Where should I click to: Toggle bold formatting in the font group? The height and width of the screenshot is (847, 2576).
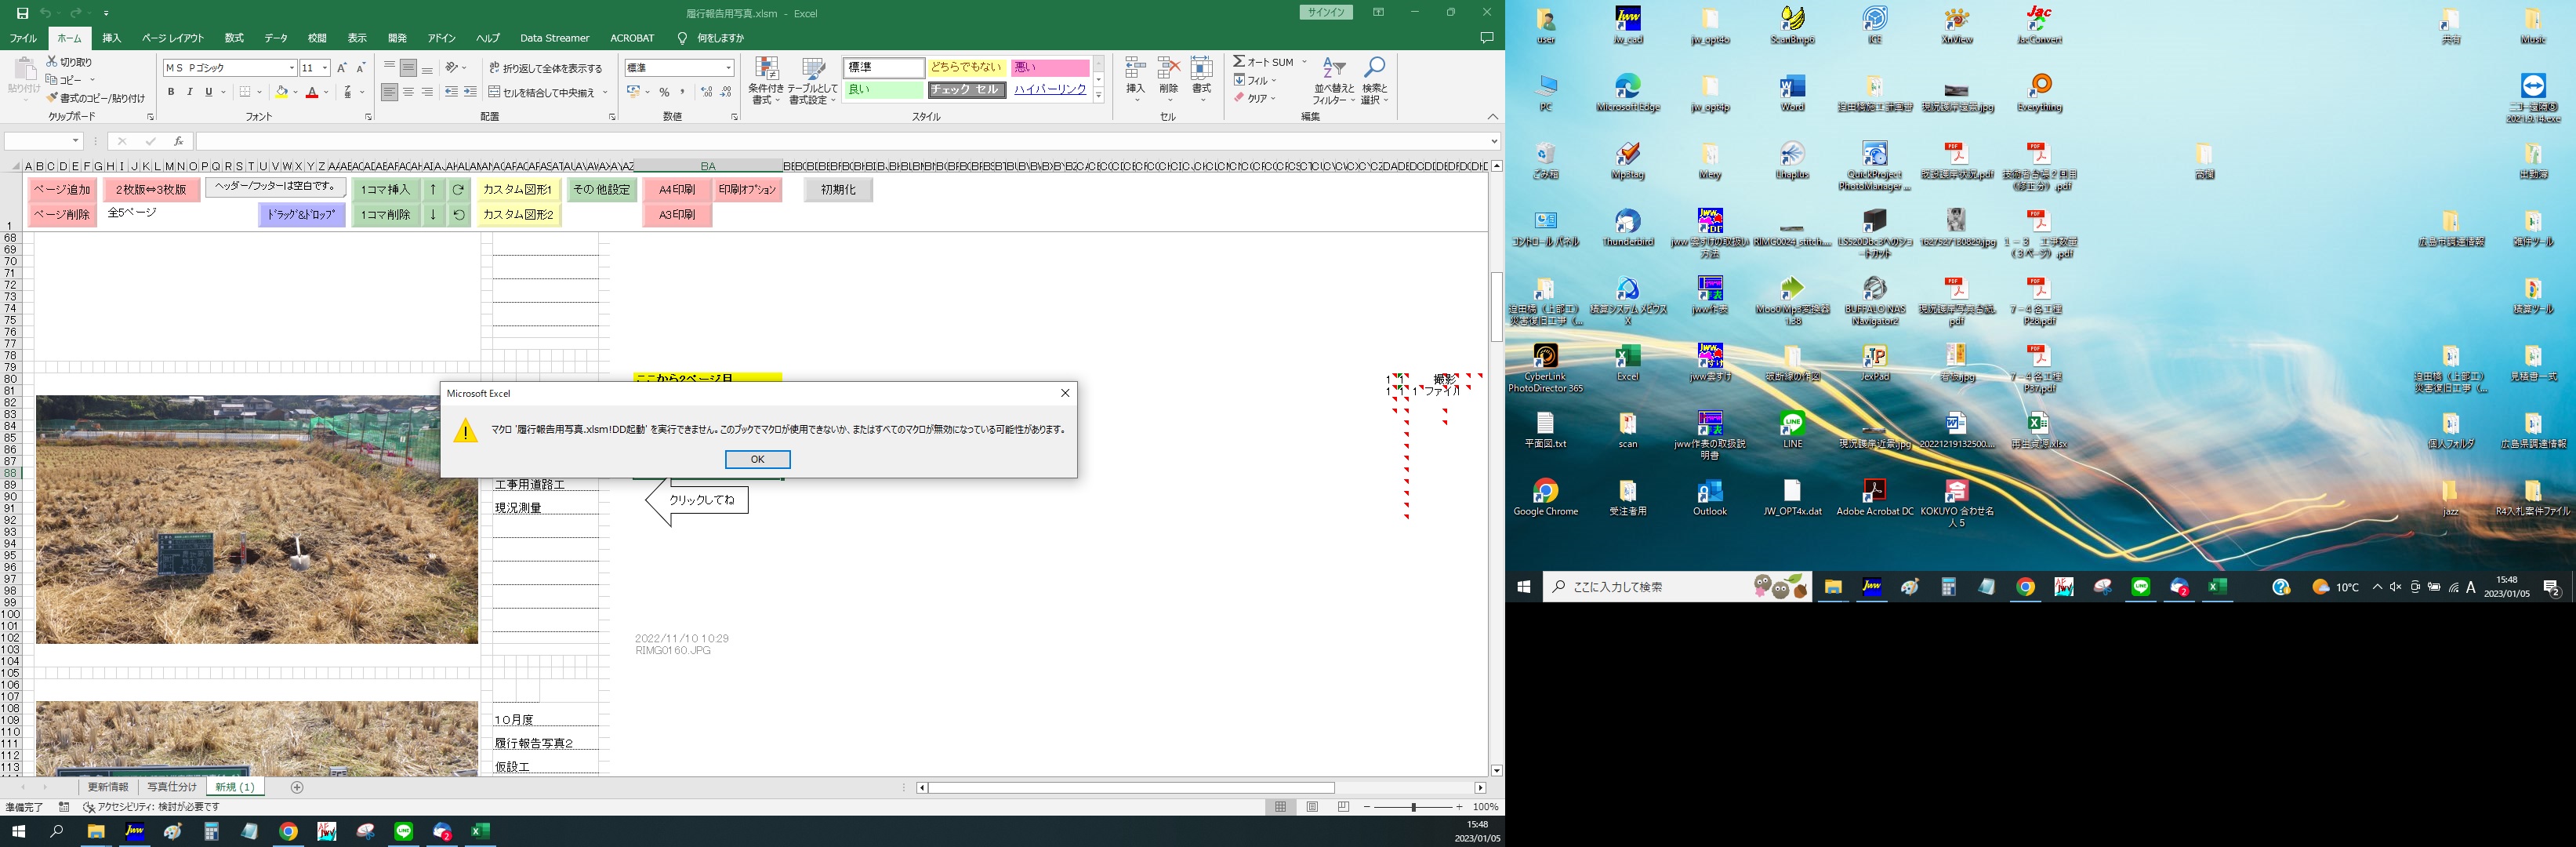click(171, 92)
